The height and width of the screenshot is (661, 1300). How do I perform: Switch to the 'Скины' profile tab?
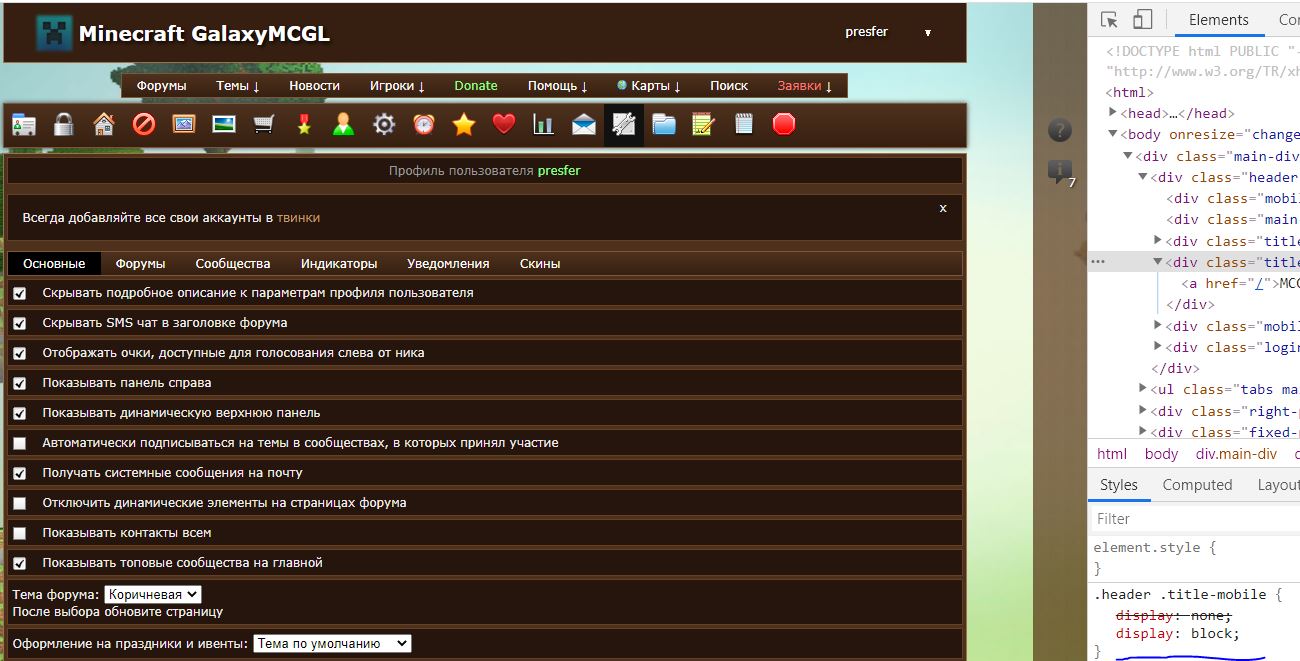tap(540, 264)
